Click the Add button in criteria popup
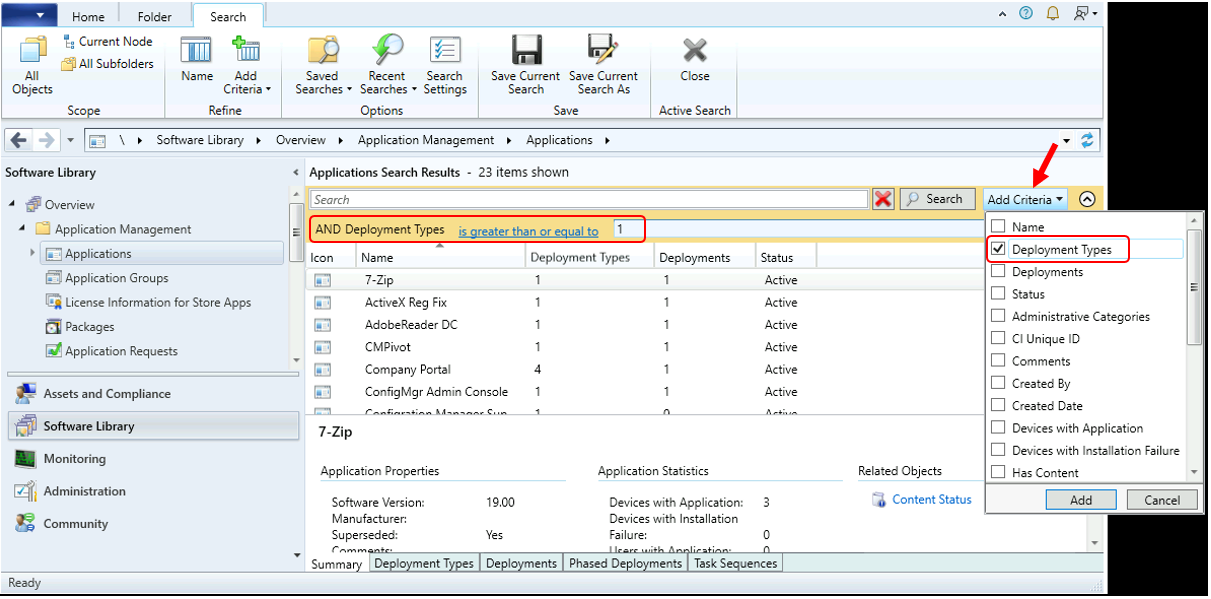Viewport: 1211px width, 599px height. tap(1081, 499)
